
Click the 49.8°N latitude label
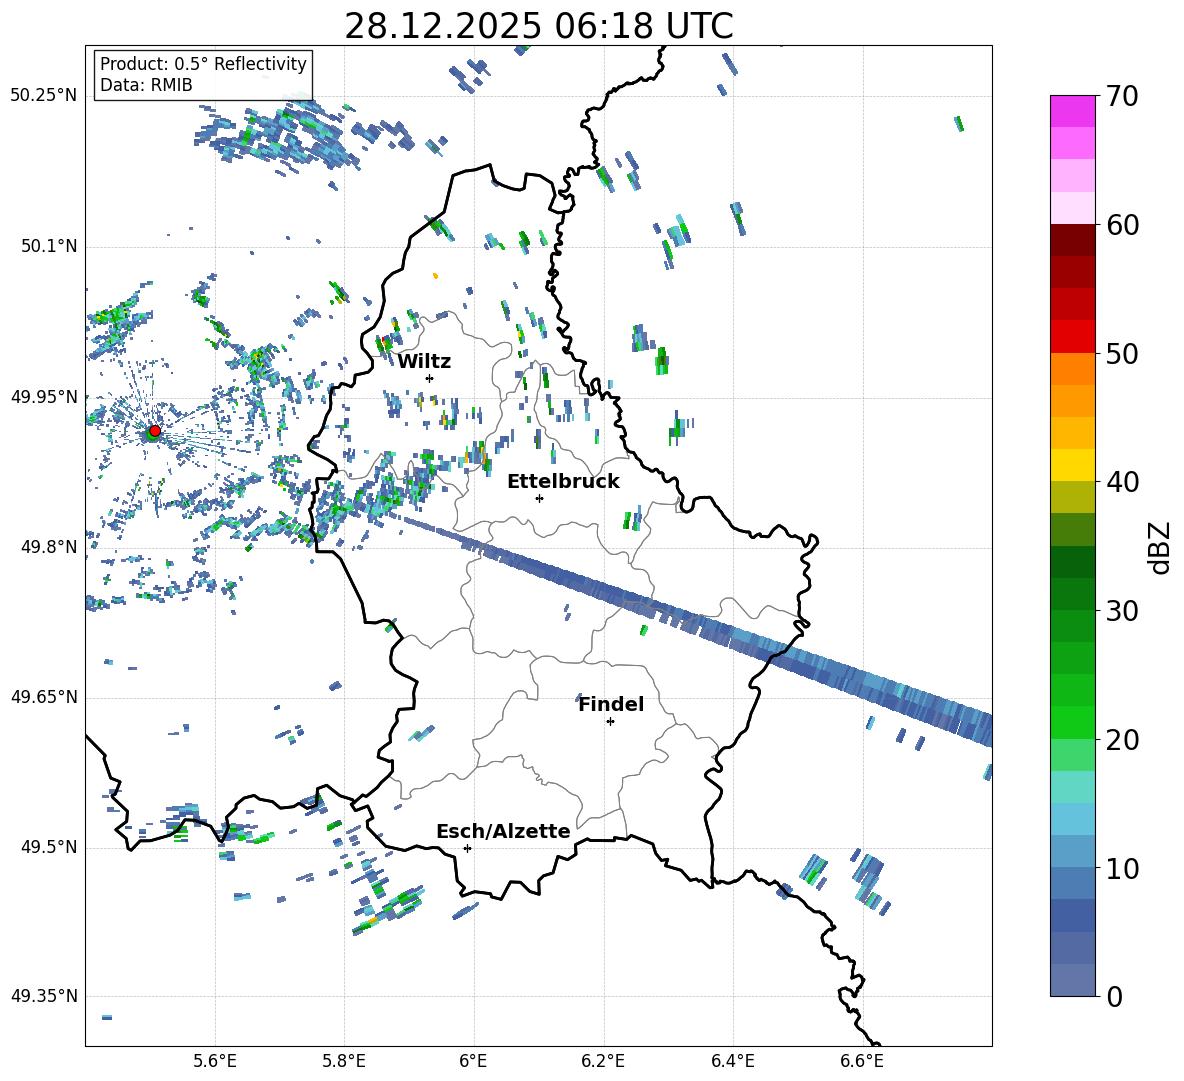pos(49,547)
